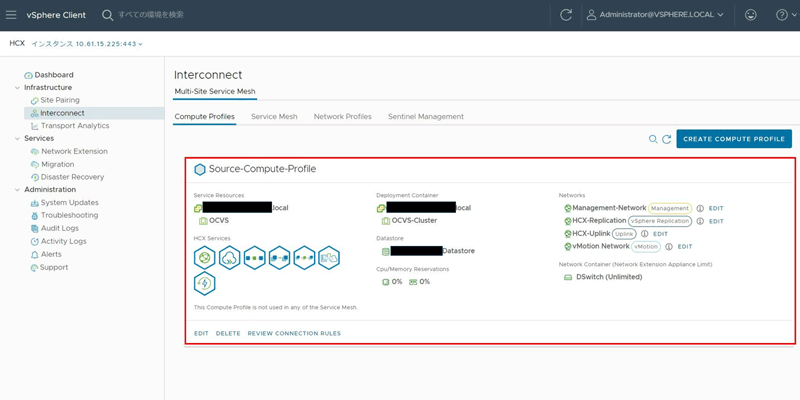
Task: Click the sixth HCX service hexagon with cloud
Action: click(x=329, y=258)
